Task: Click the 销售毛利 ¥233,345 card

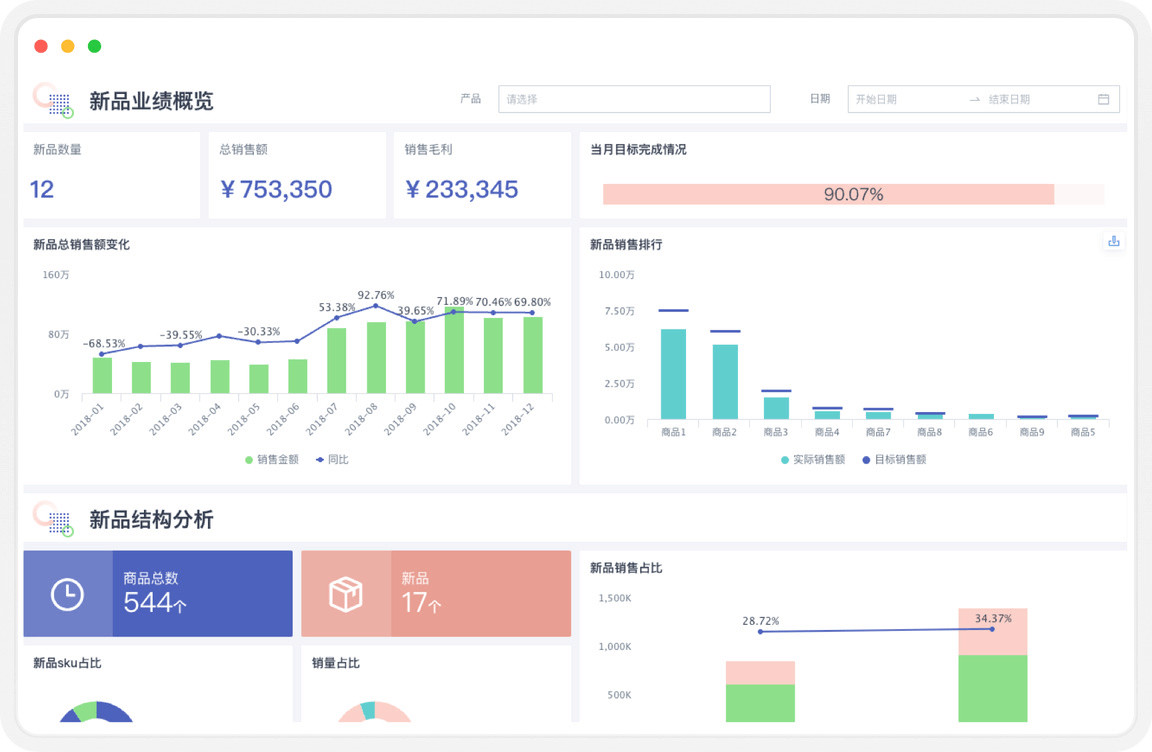Action: pos(482,176)
